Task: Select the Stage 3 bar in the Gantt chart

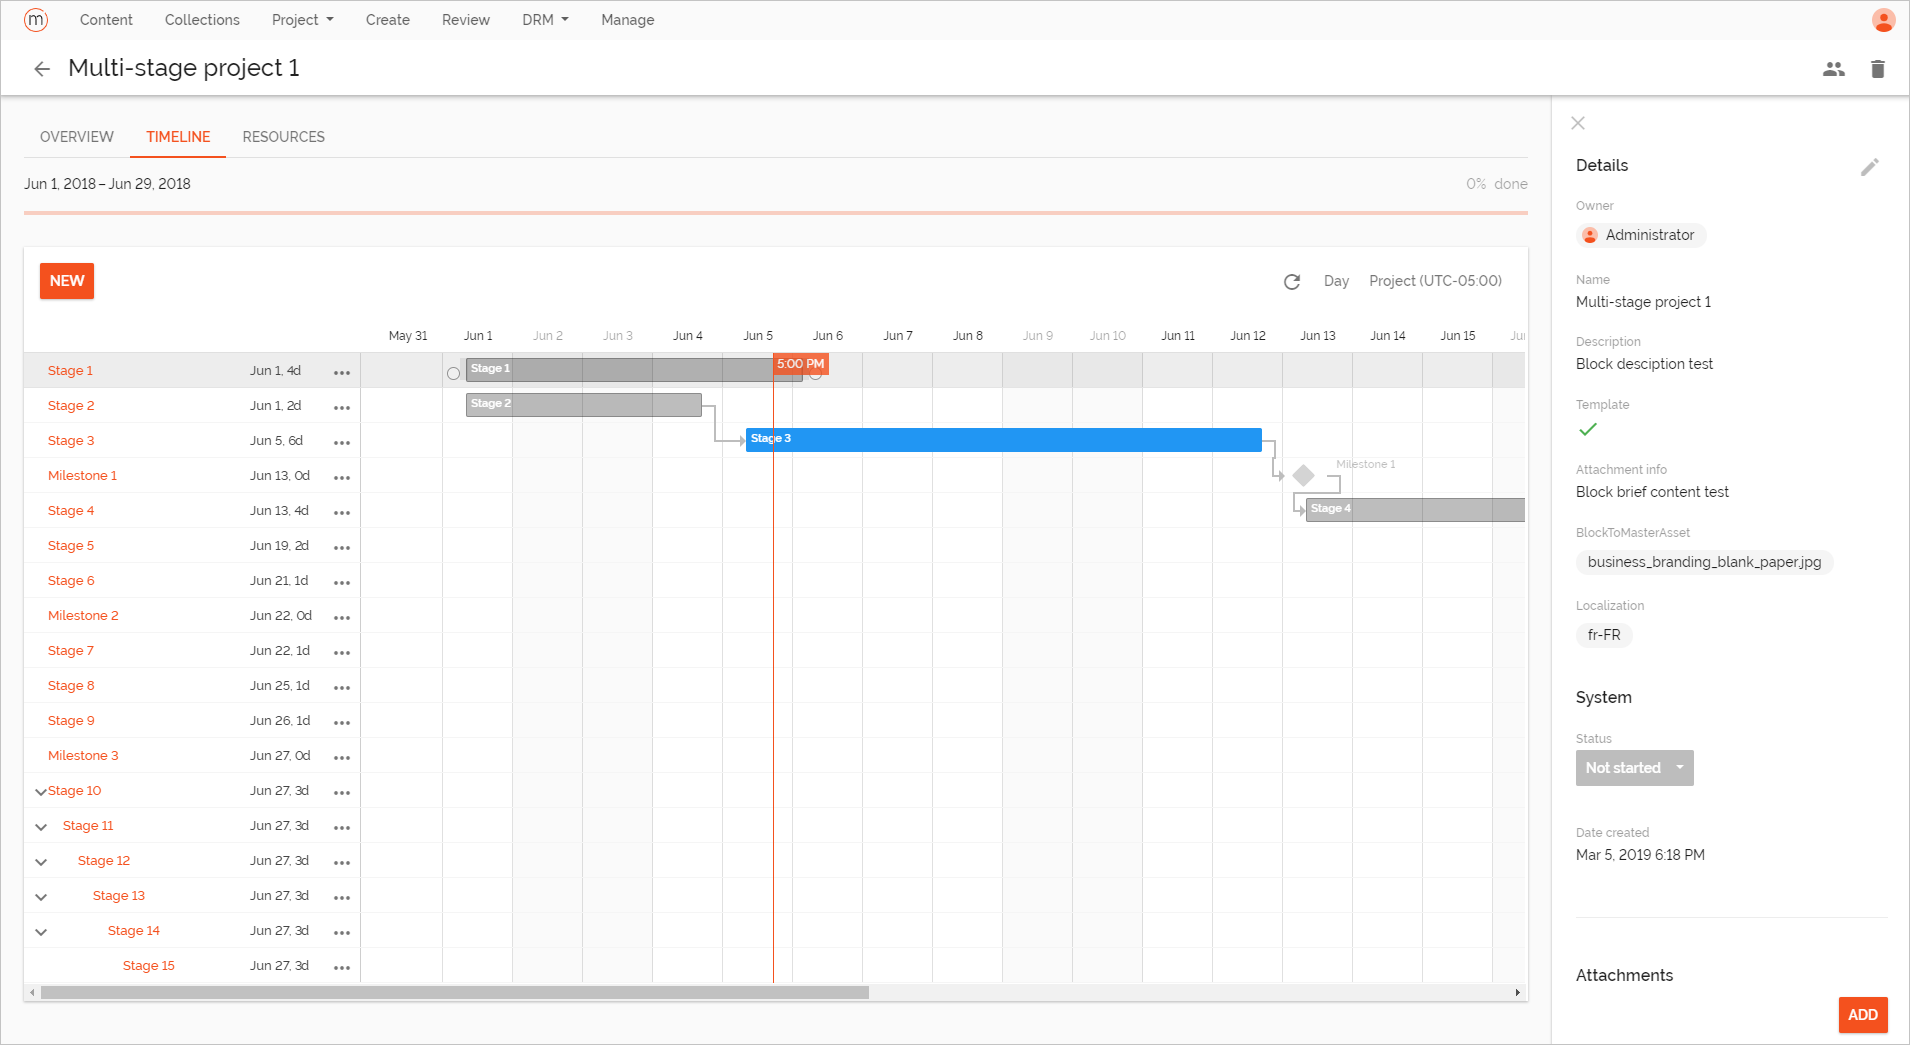Action: (1000, 439)
